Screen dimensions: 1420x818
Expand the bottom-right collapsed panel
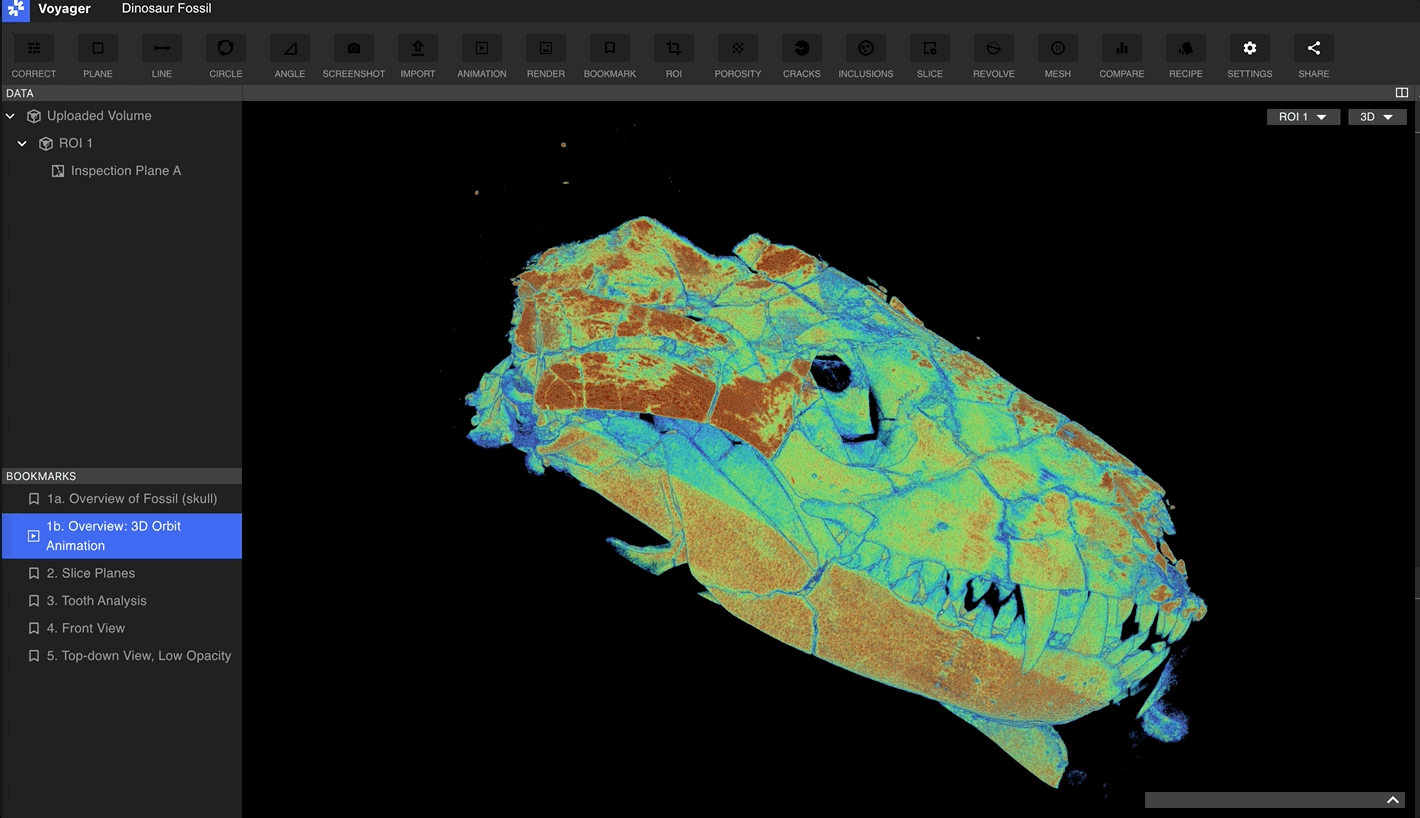click(x=1392, y=800)
